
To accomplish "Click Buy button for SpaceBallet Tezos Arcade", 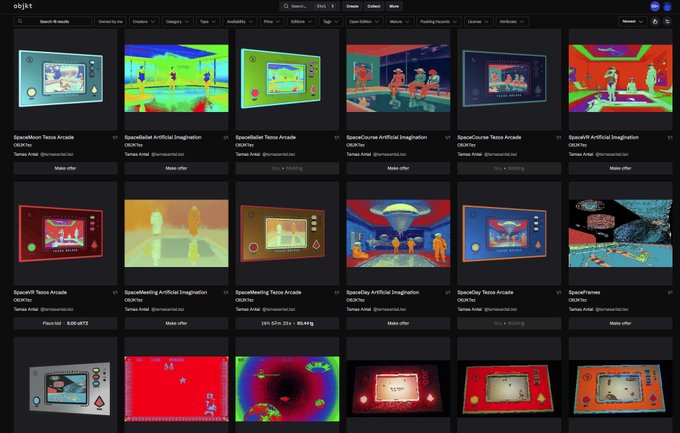I will 287,168.
